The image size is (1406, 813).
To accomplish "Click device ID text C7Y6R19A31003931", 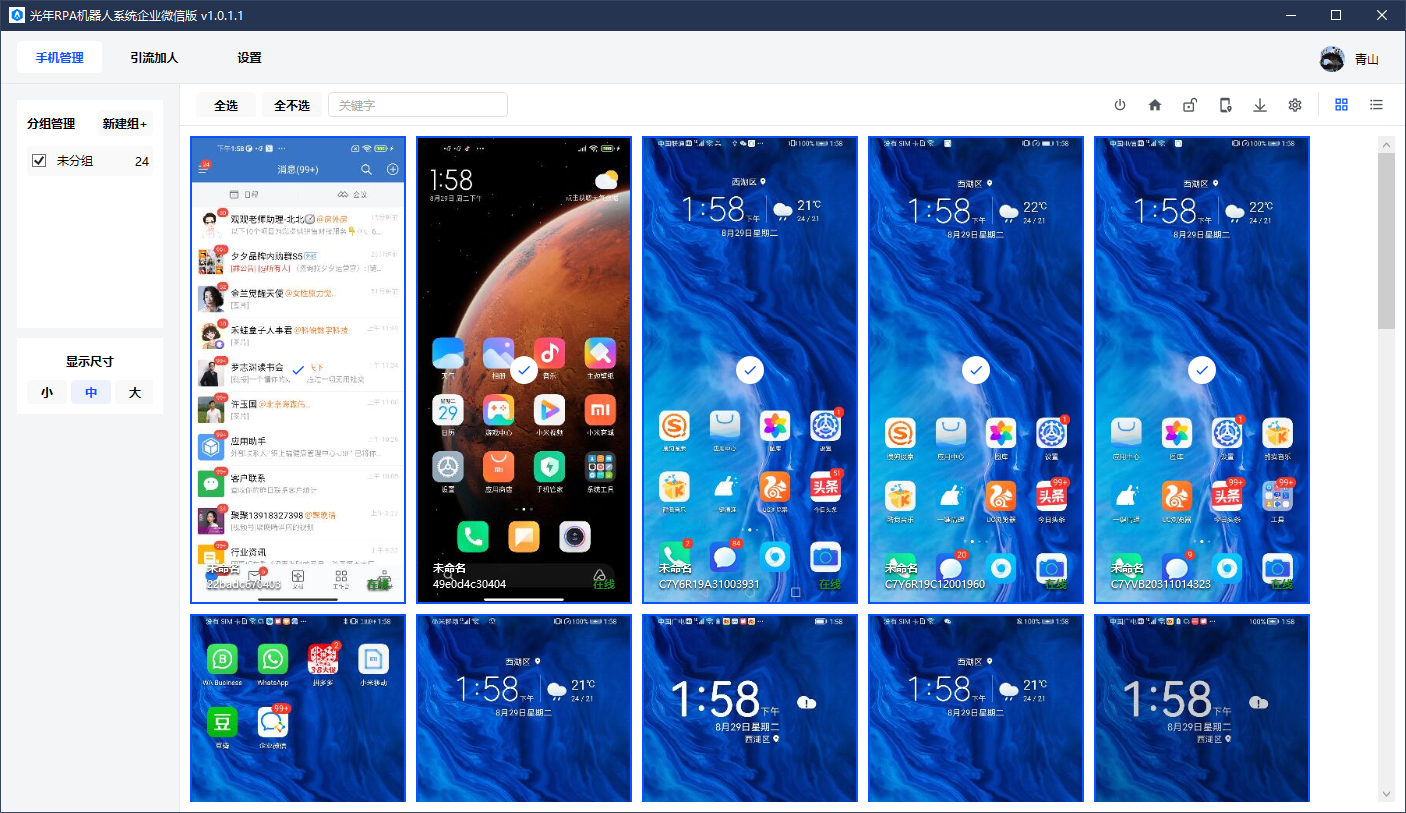I will pyautogui.click(x=709, y=584).
